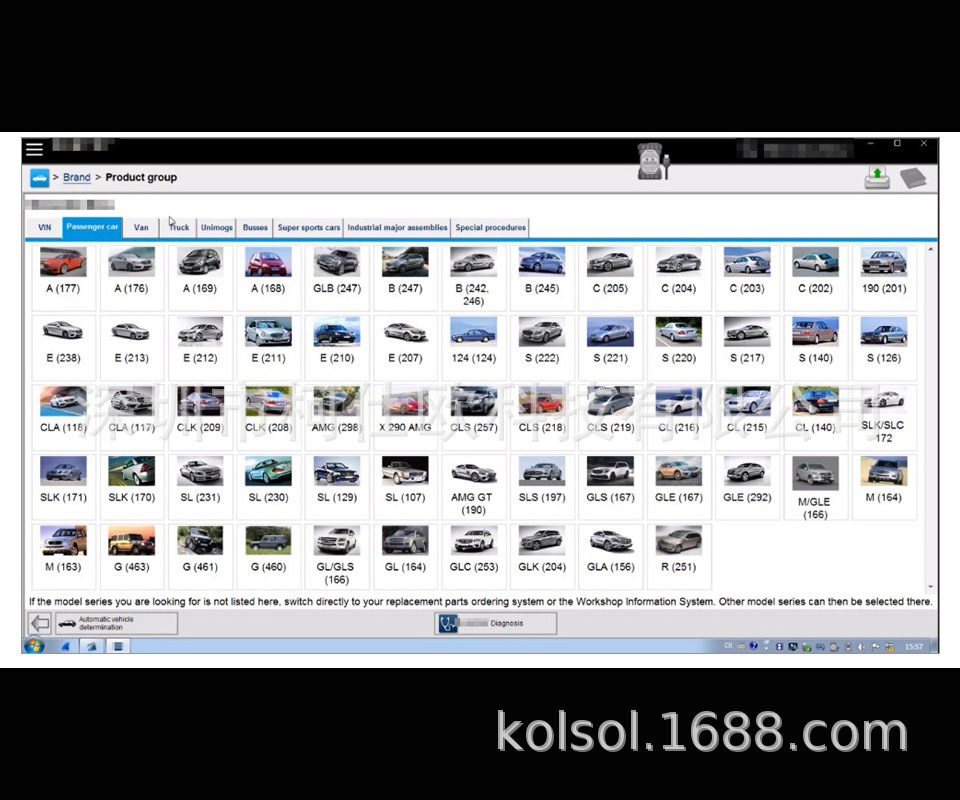Open the hamburger menu icon
The height and width of the screenshot is (800, 960).
point(34,149)
